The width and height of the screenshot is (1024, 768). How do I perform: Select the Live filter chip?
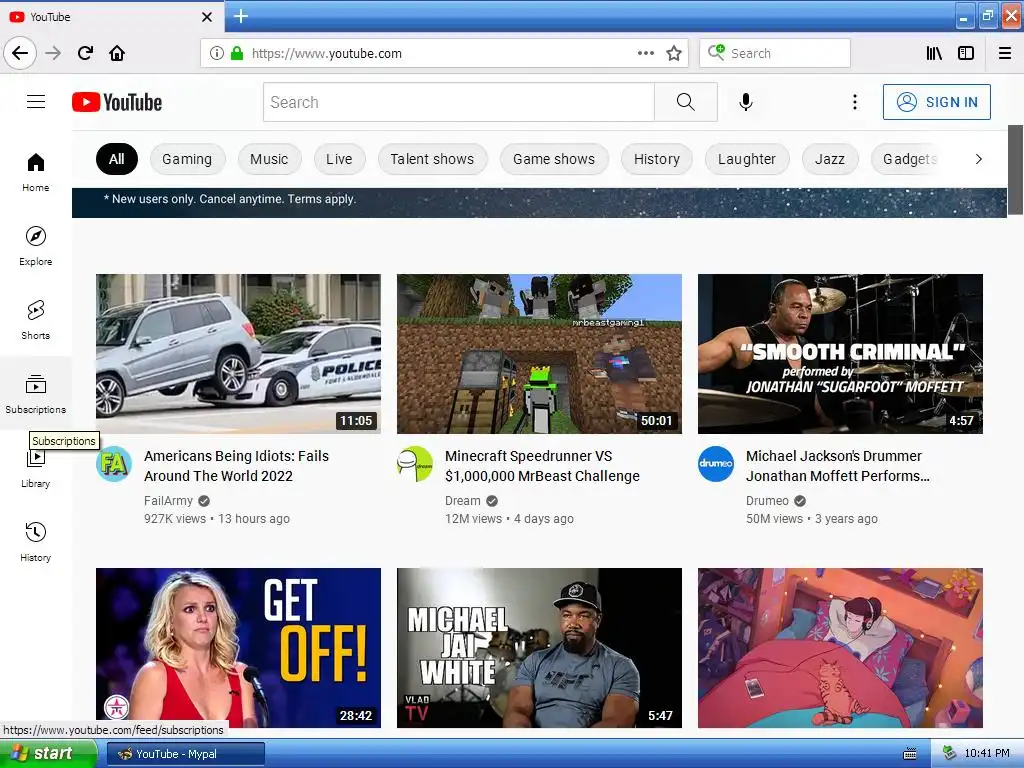tap(339, 159)
